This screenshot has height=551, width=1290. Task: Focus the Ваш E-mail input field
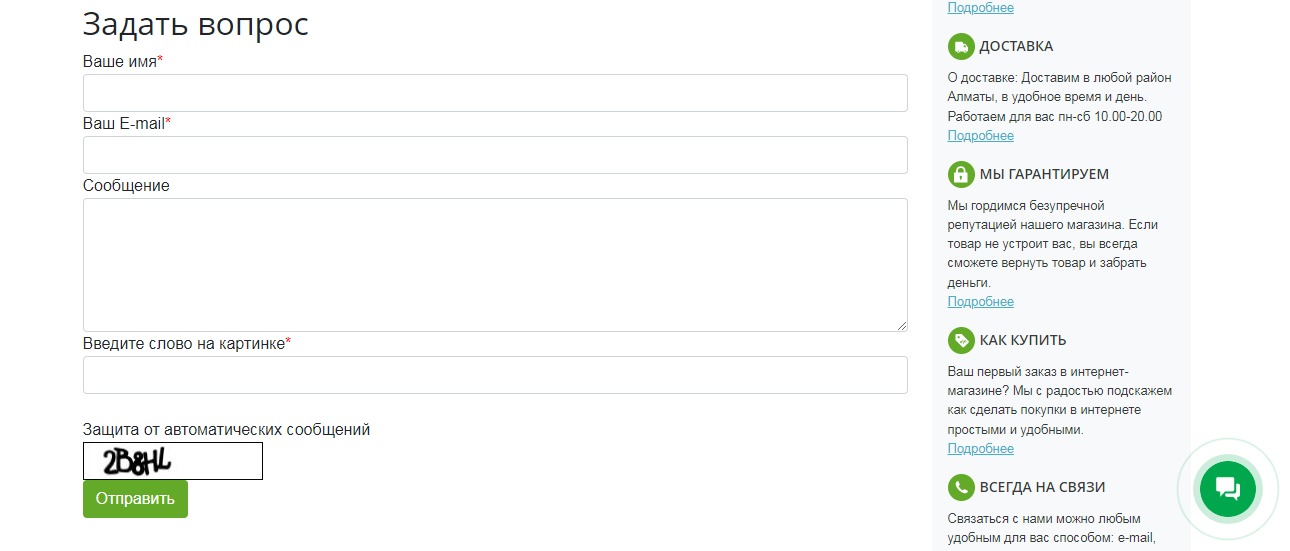[x=495, y=155]
